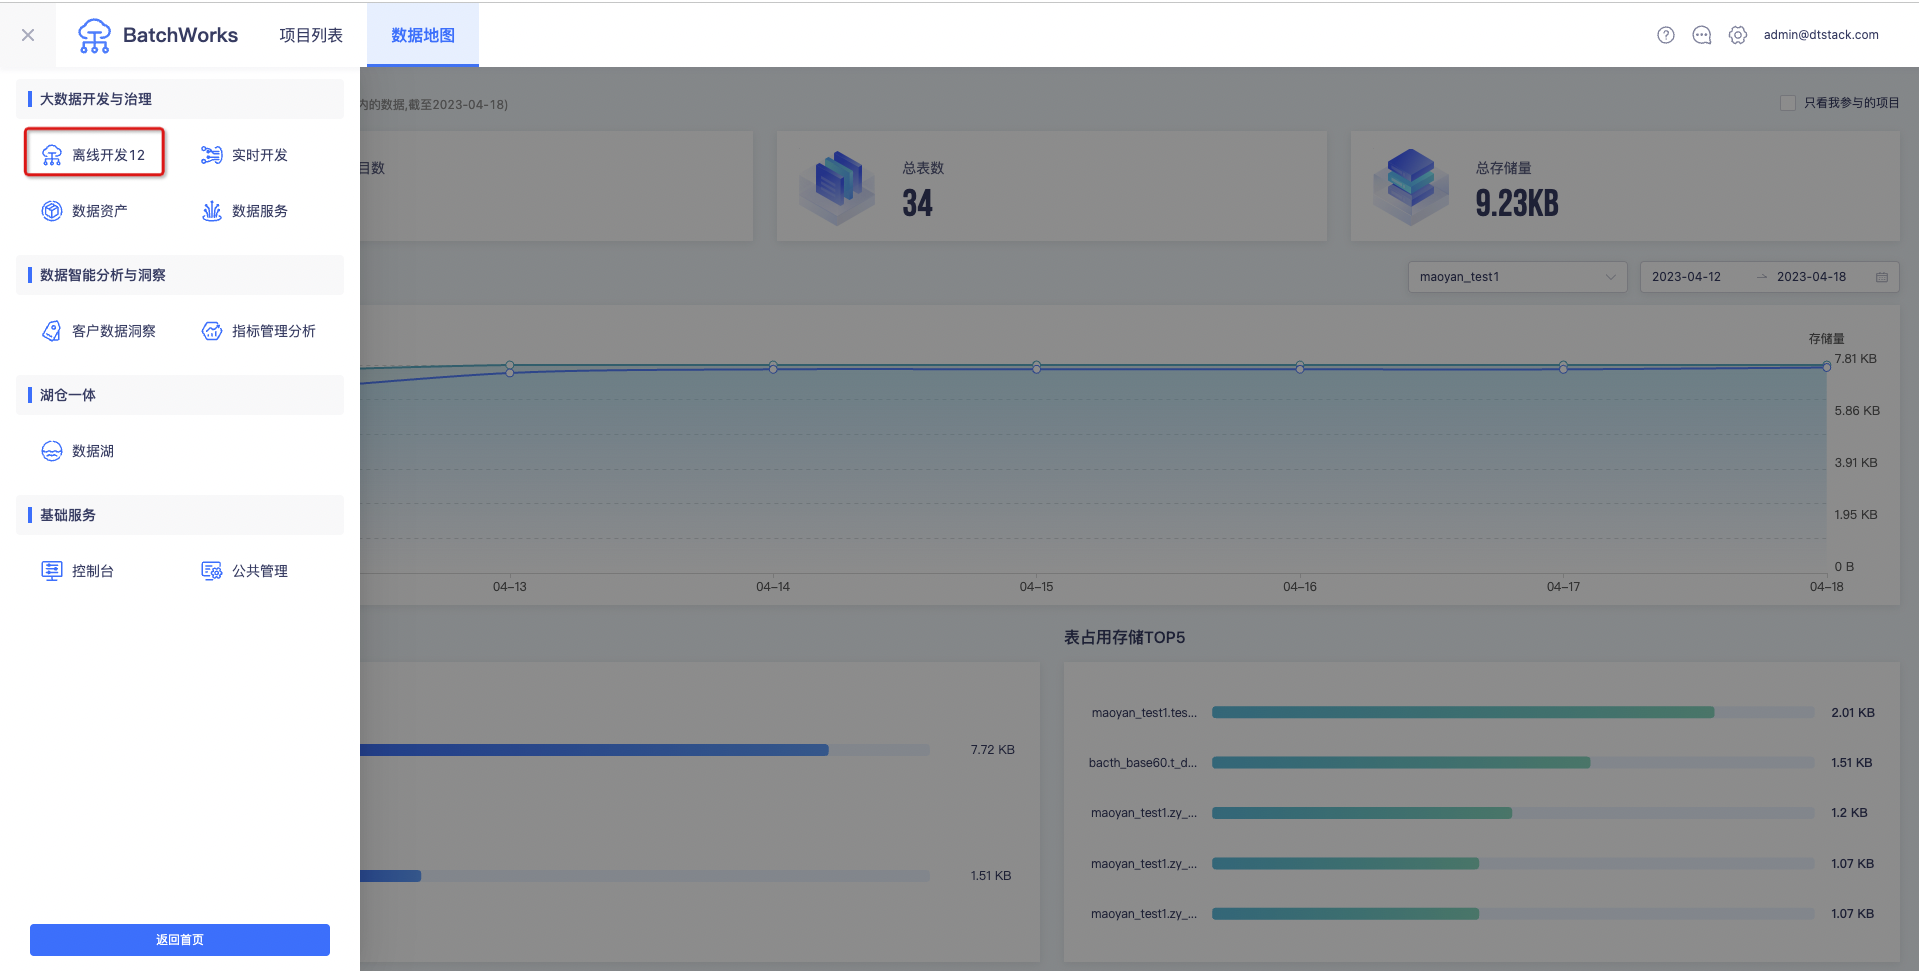This screenshot has height=971, width=1919.
Task: Click the 34 total tables value
Action: pos(917,204)
